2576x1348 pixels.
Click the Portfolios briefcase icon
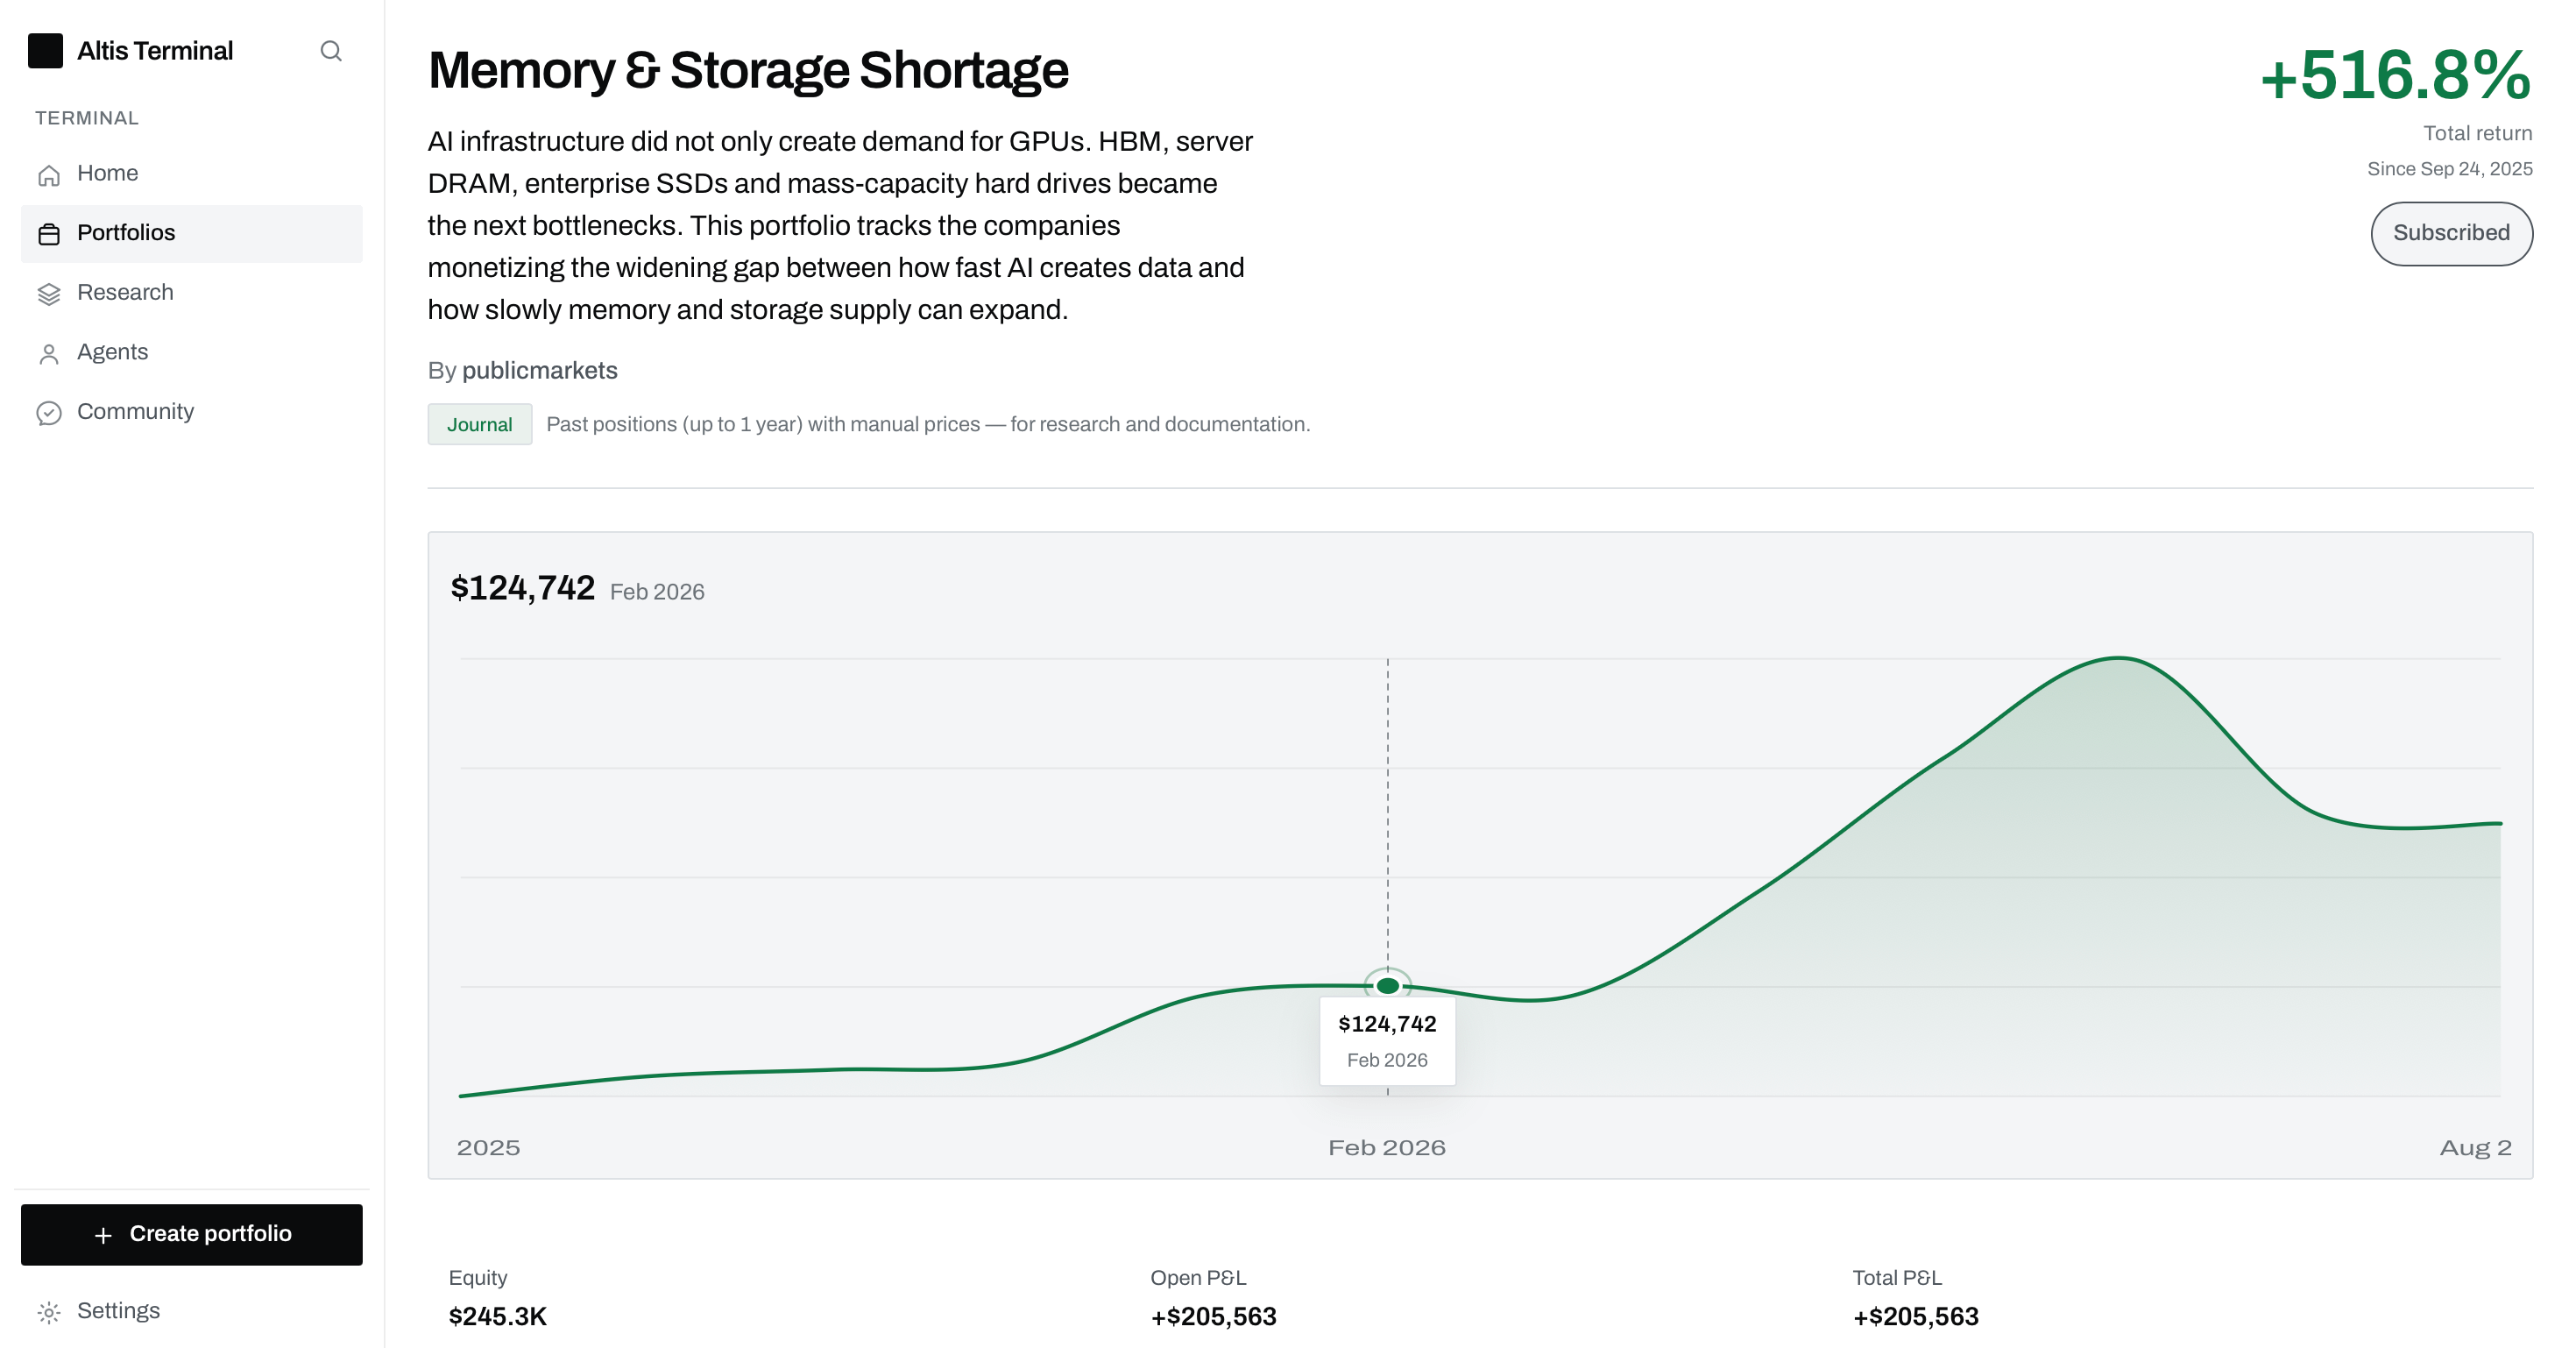pyautogui.click(x=49, y=234)
